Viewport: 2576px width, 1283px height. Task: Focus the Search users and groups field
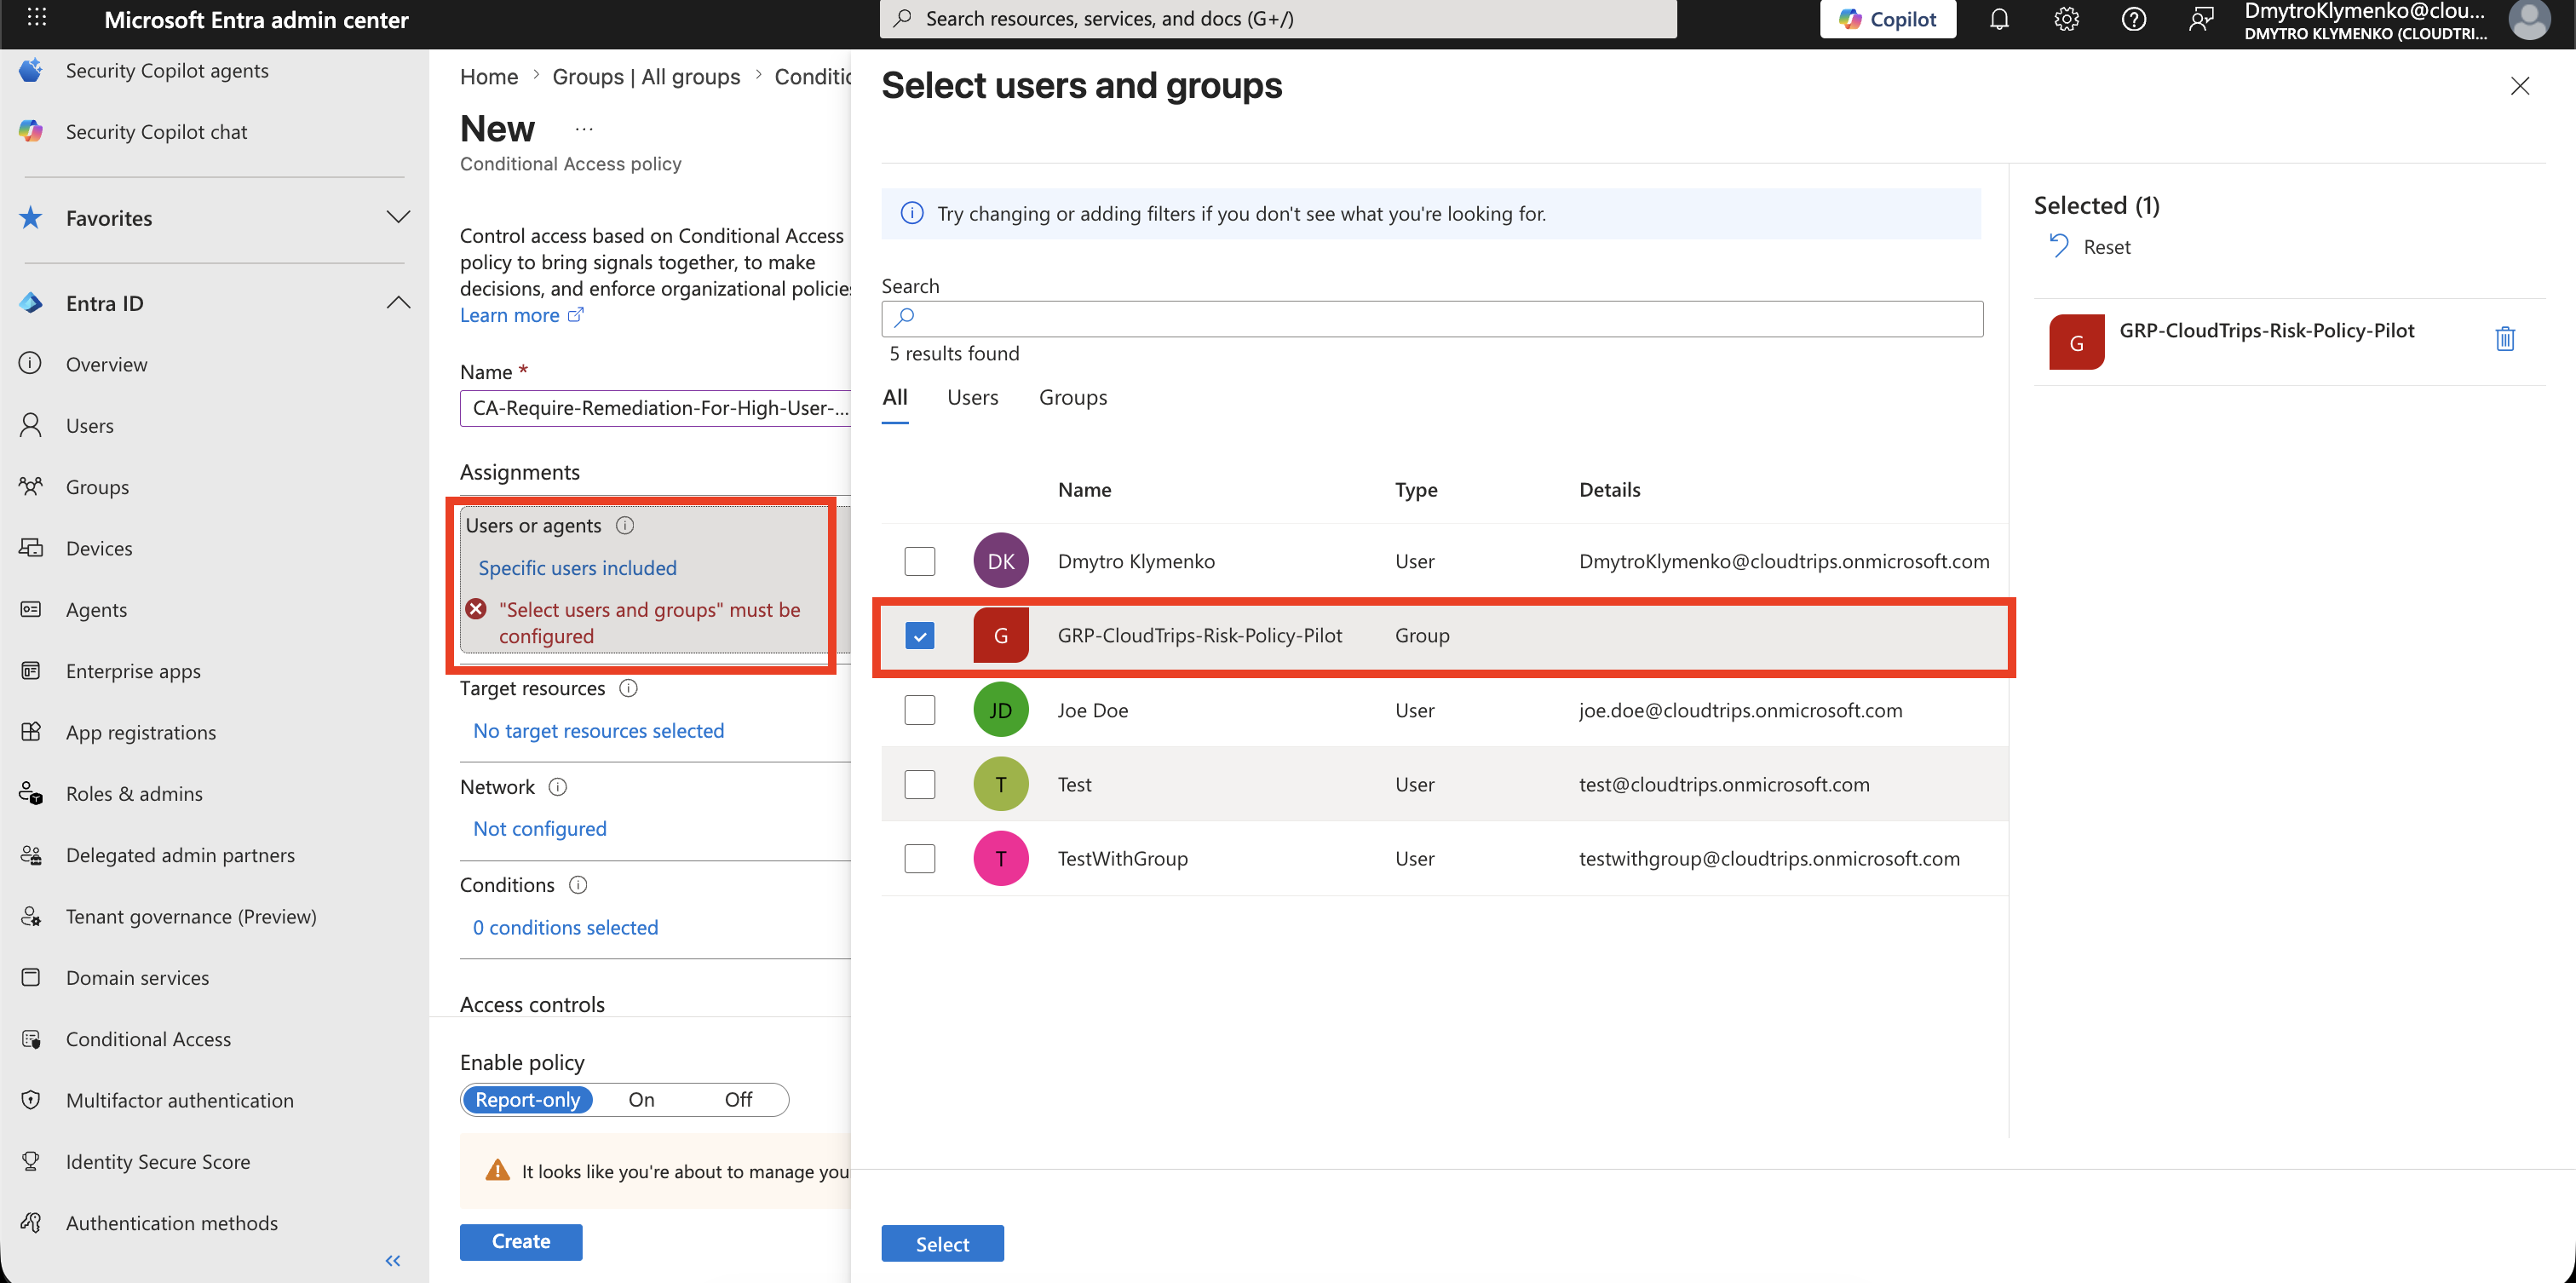pos(1432,318)
